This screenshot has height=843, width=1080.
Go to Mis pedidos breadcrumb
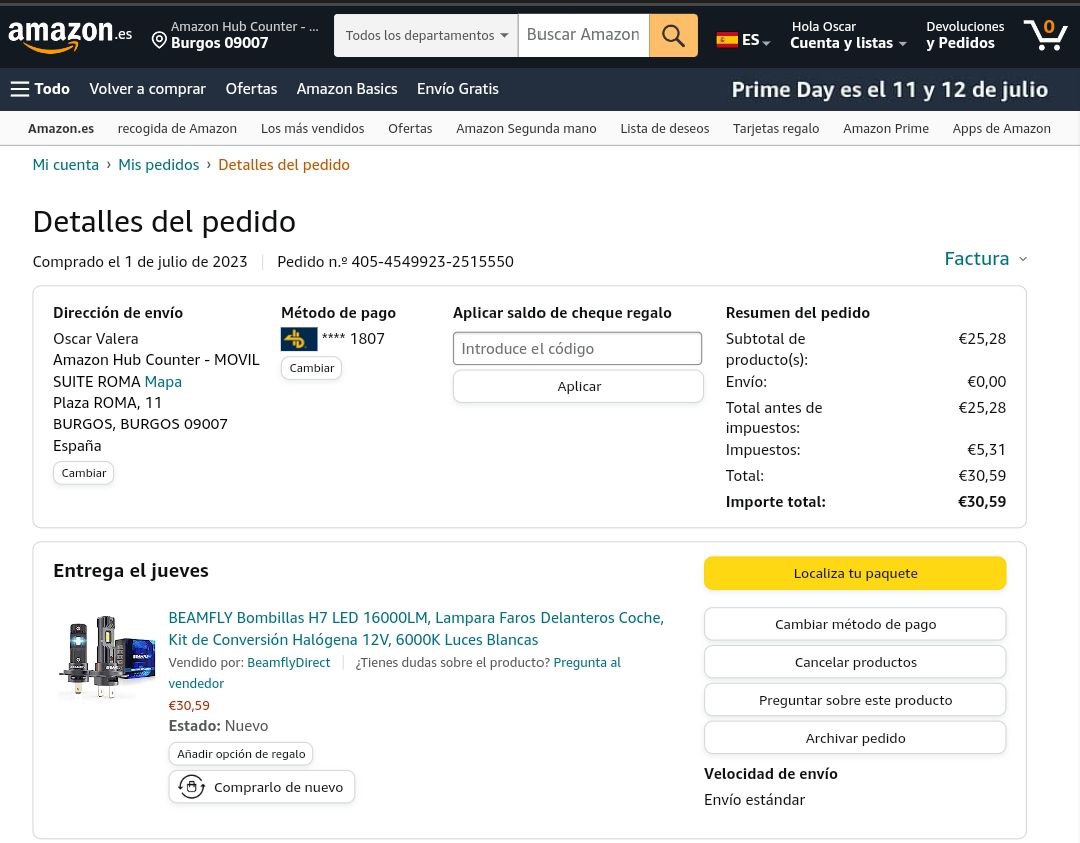click(x=158, y=165)
